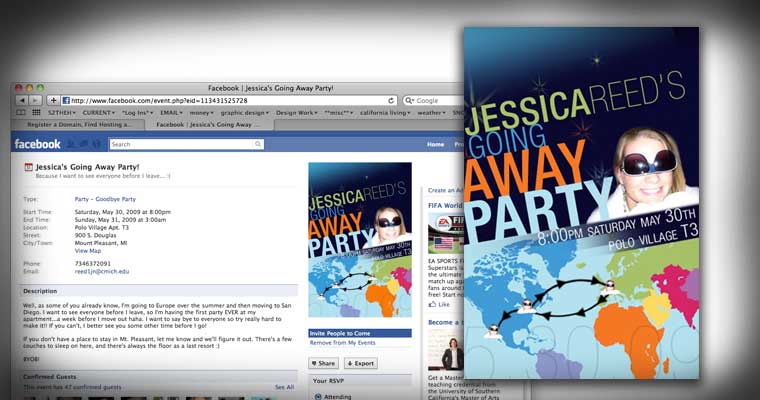The image size is (760, 400).
Task: Click the Facebook logo
Action: click(x=37, y=144)
